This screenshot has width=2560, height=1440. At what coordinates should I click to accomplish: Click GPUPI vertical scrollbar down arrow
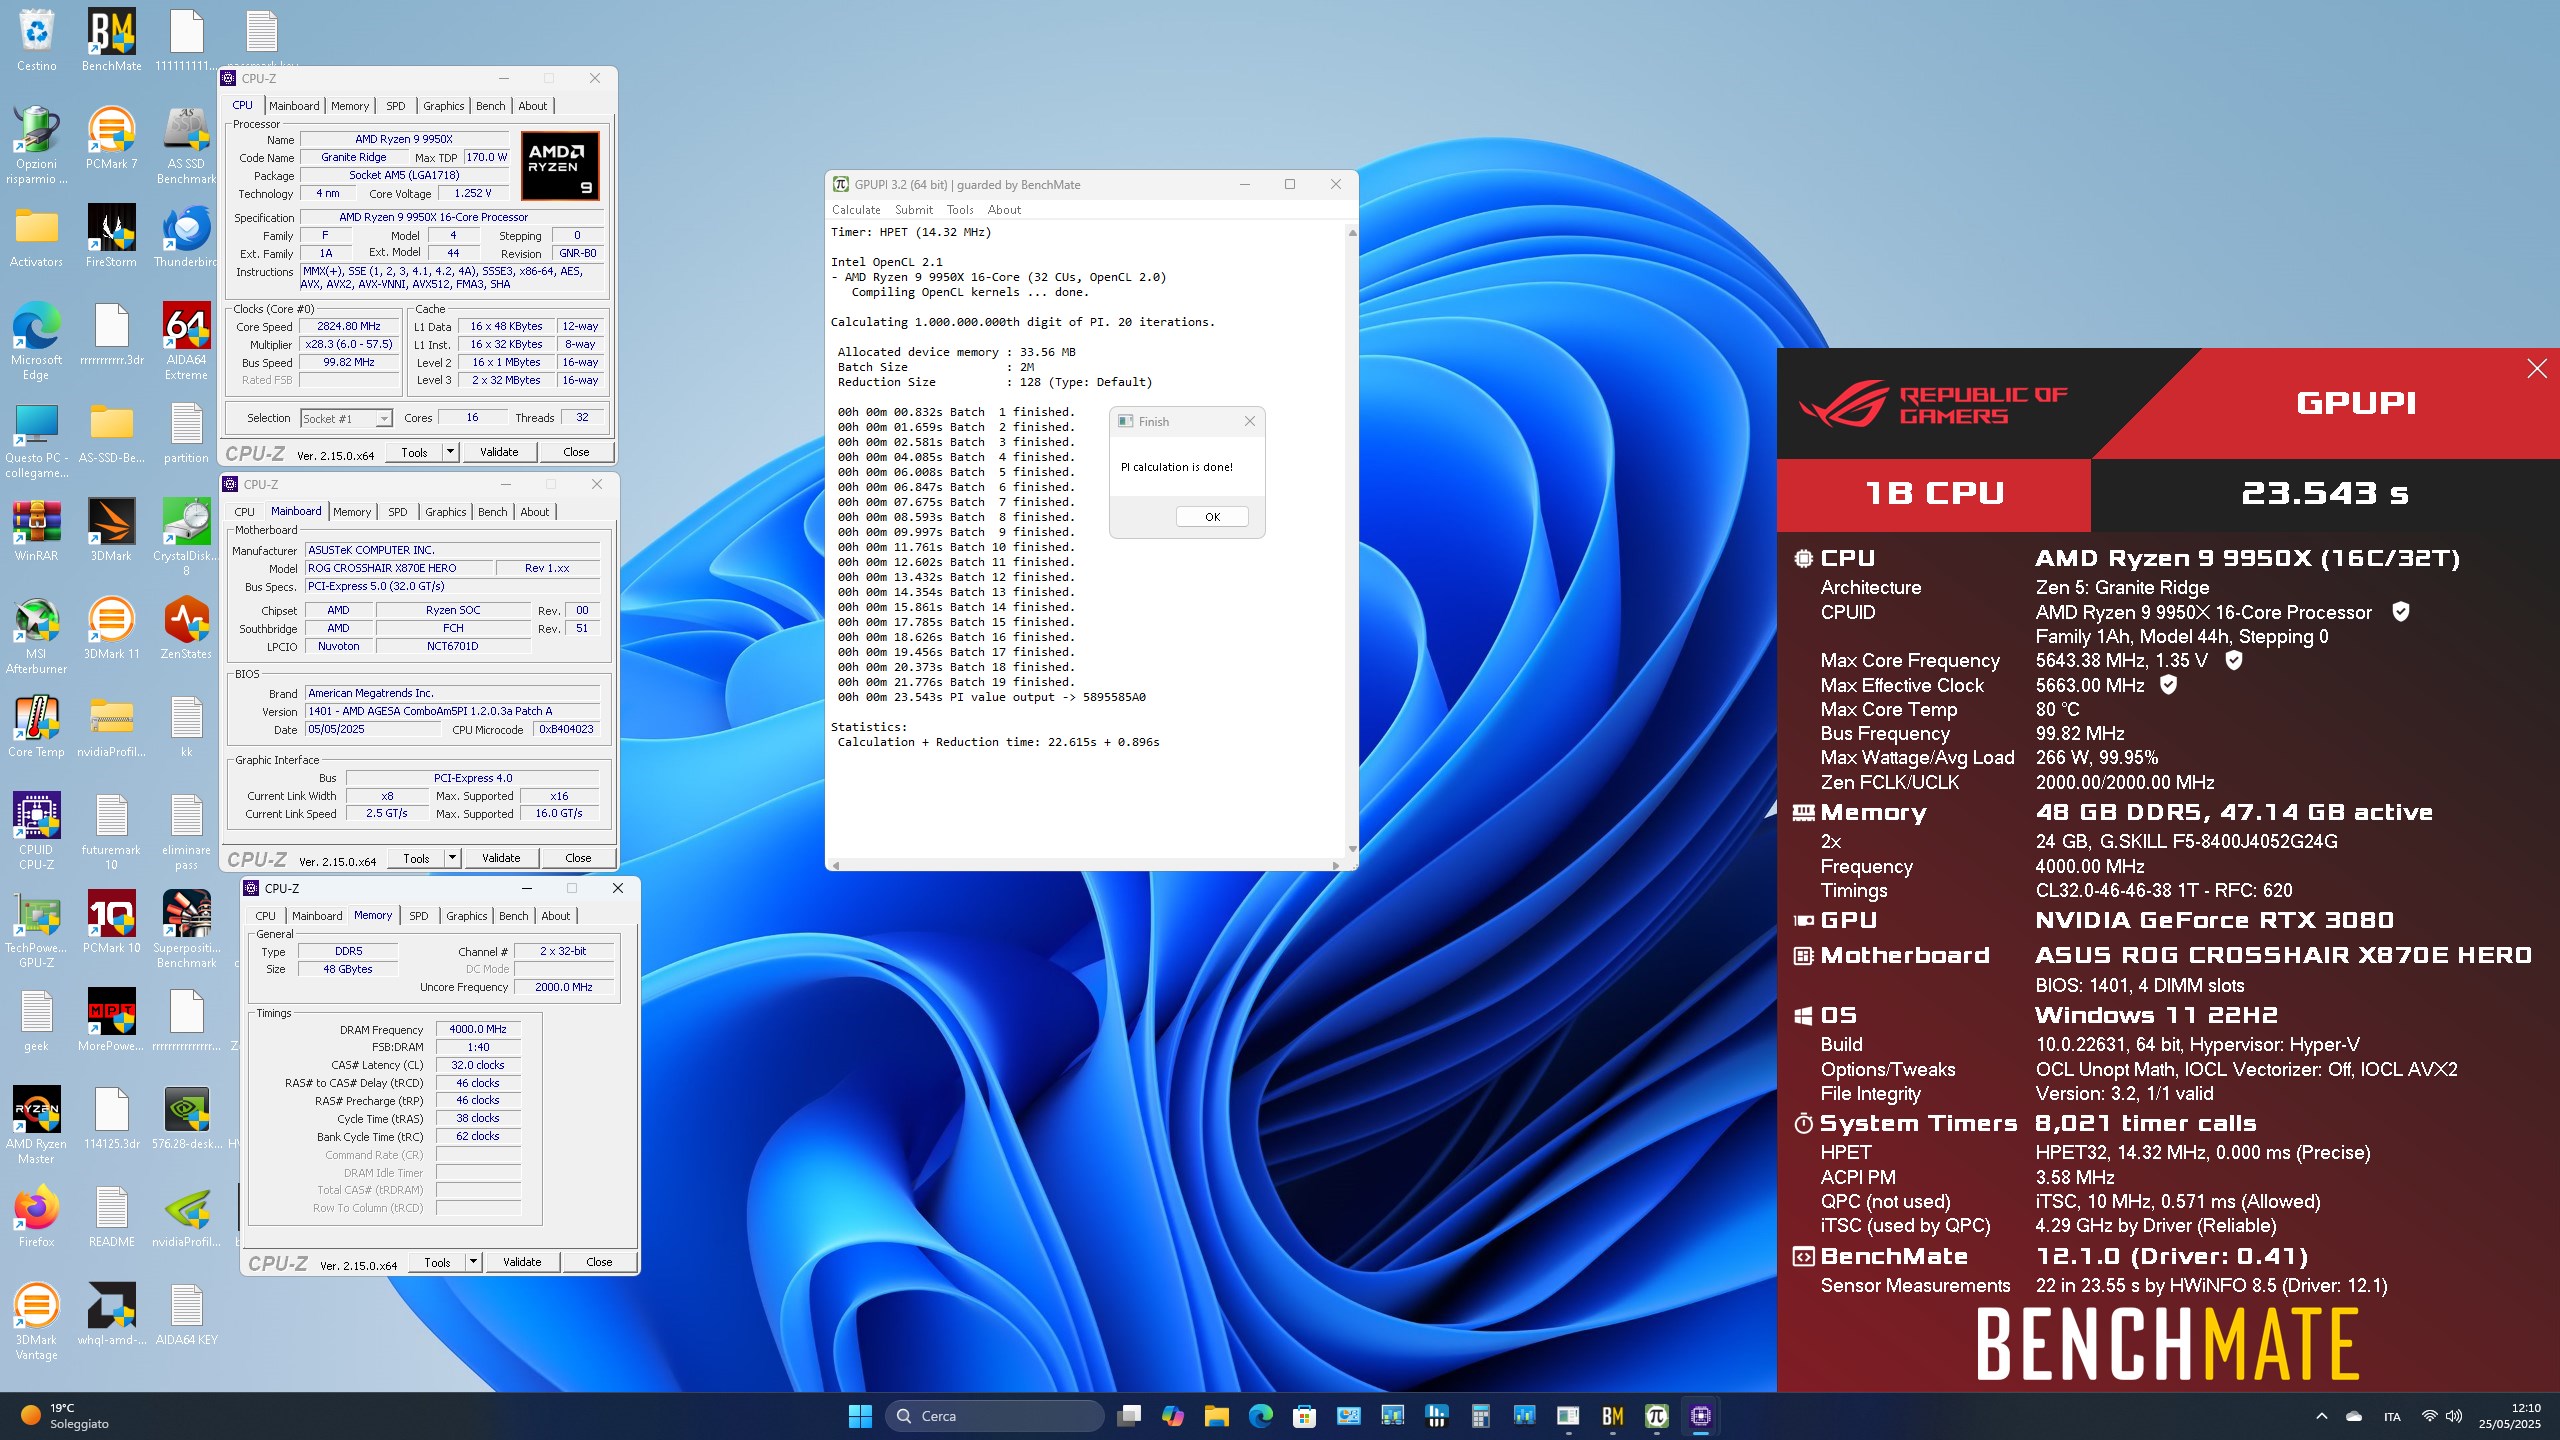pos(1352,849)
